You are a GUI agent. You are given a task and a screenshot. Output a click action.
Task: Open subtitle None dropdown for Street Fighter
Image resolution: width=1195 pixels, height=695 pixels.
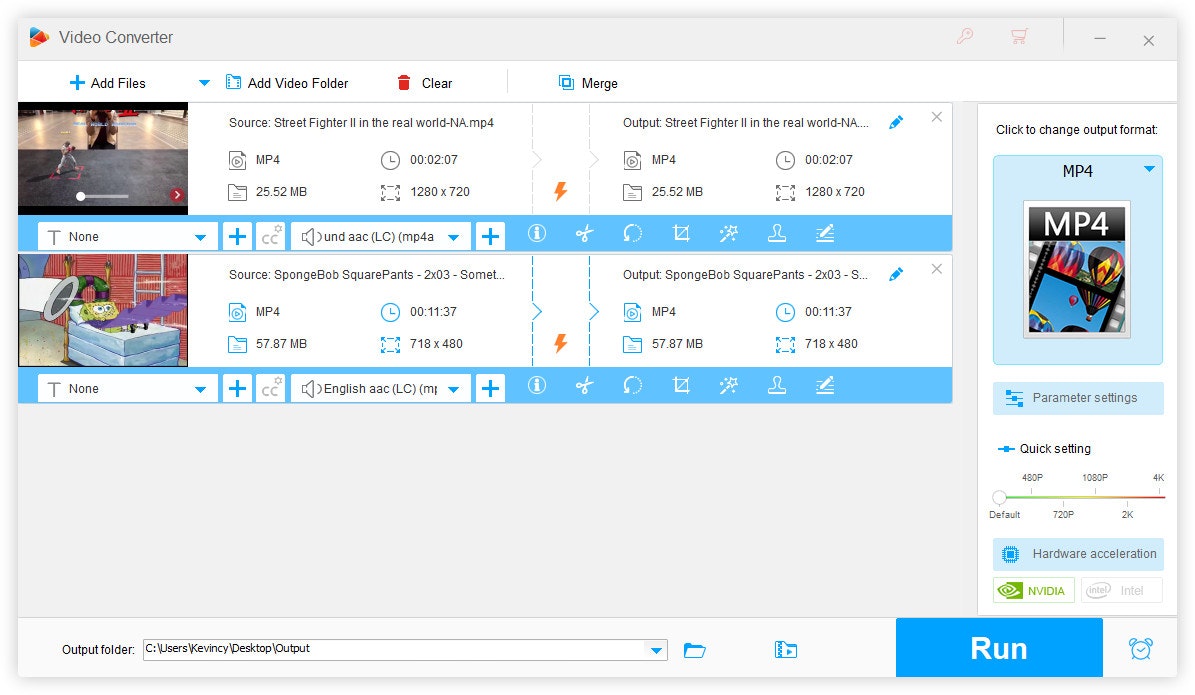pyautogui.click(x=127, y=237)
